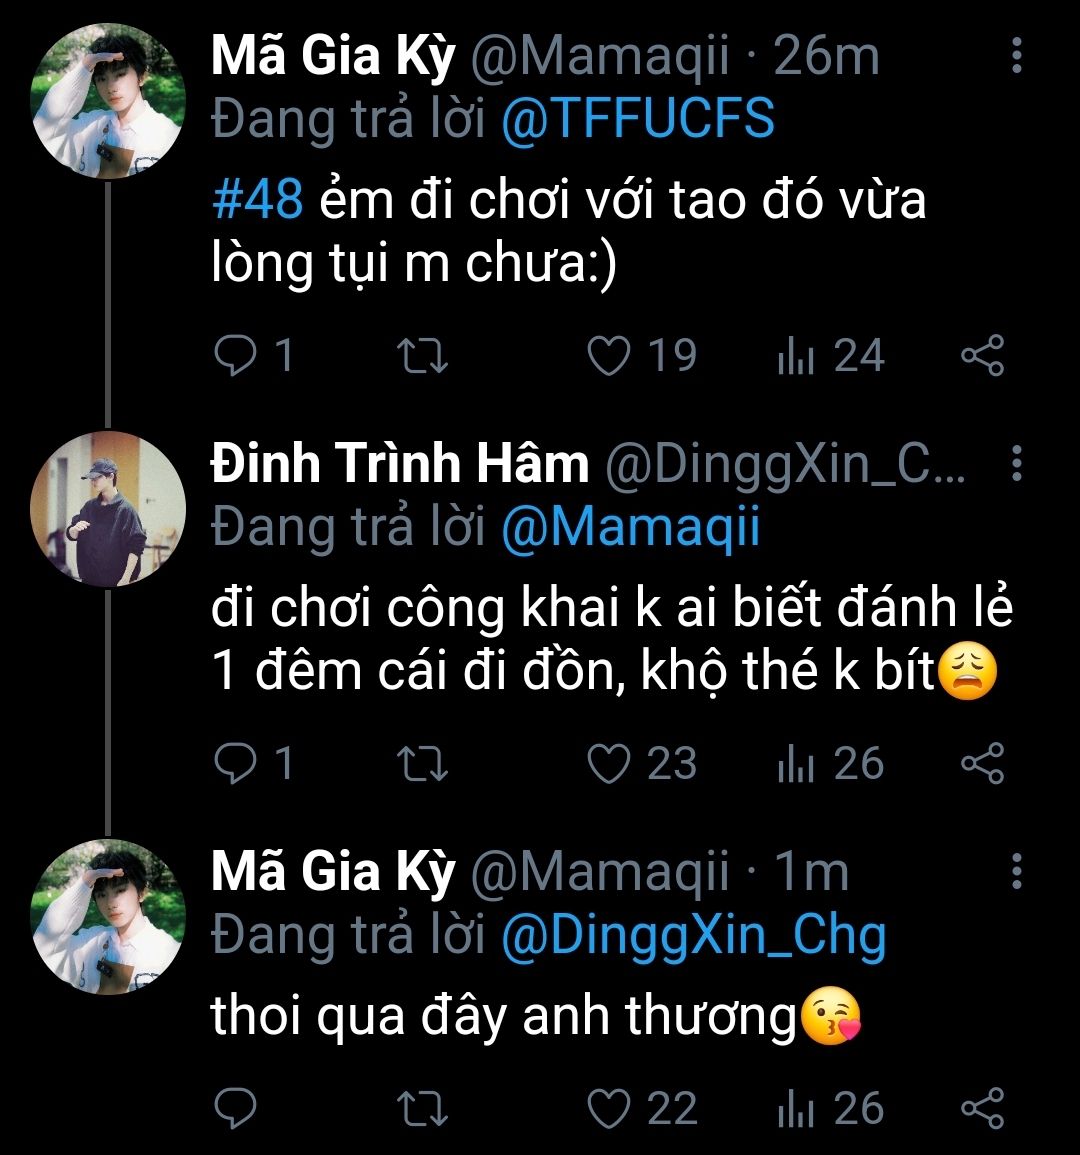Reply to Đinh Trình Hâm's tweet
1080x1155 pixels.
[236, 764]
